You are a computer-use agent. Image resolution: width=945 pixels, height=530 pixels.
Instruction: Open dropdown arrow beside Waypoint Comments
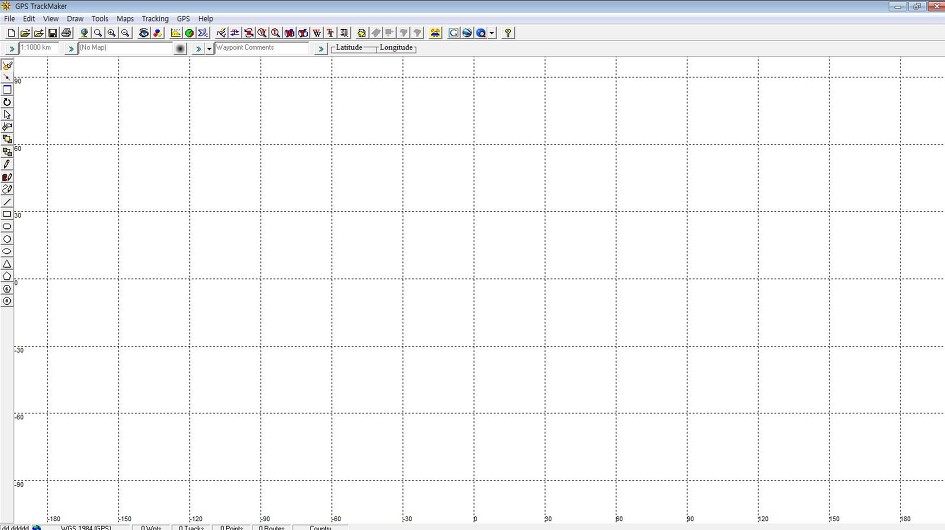coord(209,48)
